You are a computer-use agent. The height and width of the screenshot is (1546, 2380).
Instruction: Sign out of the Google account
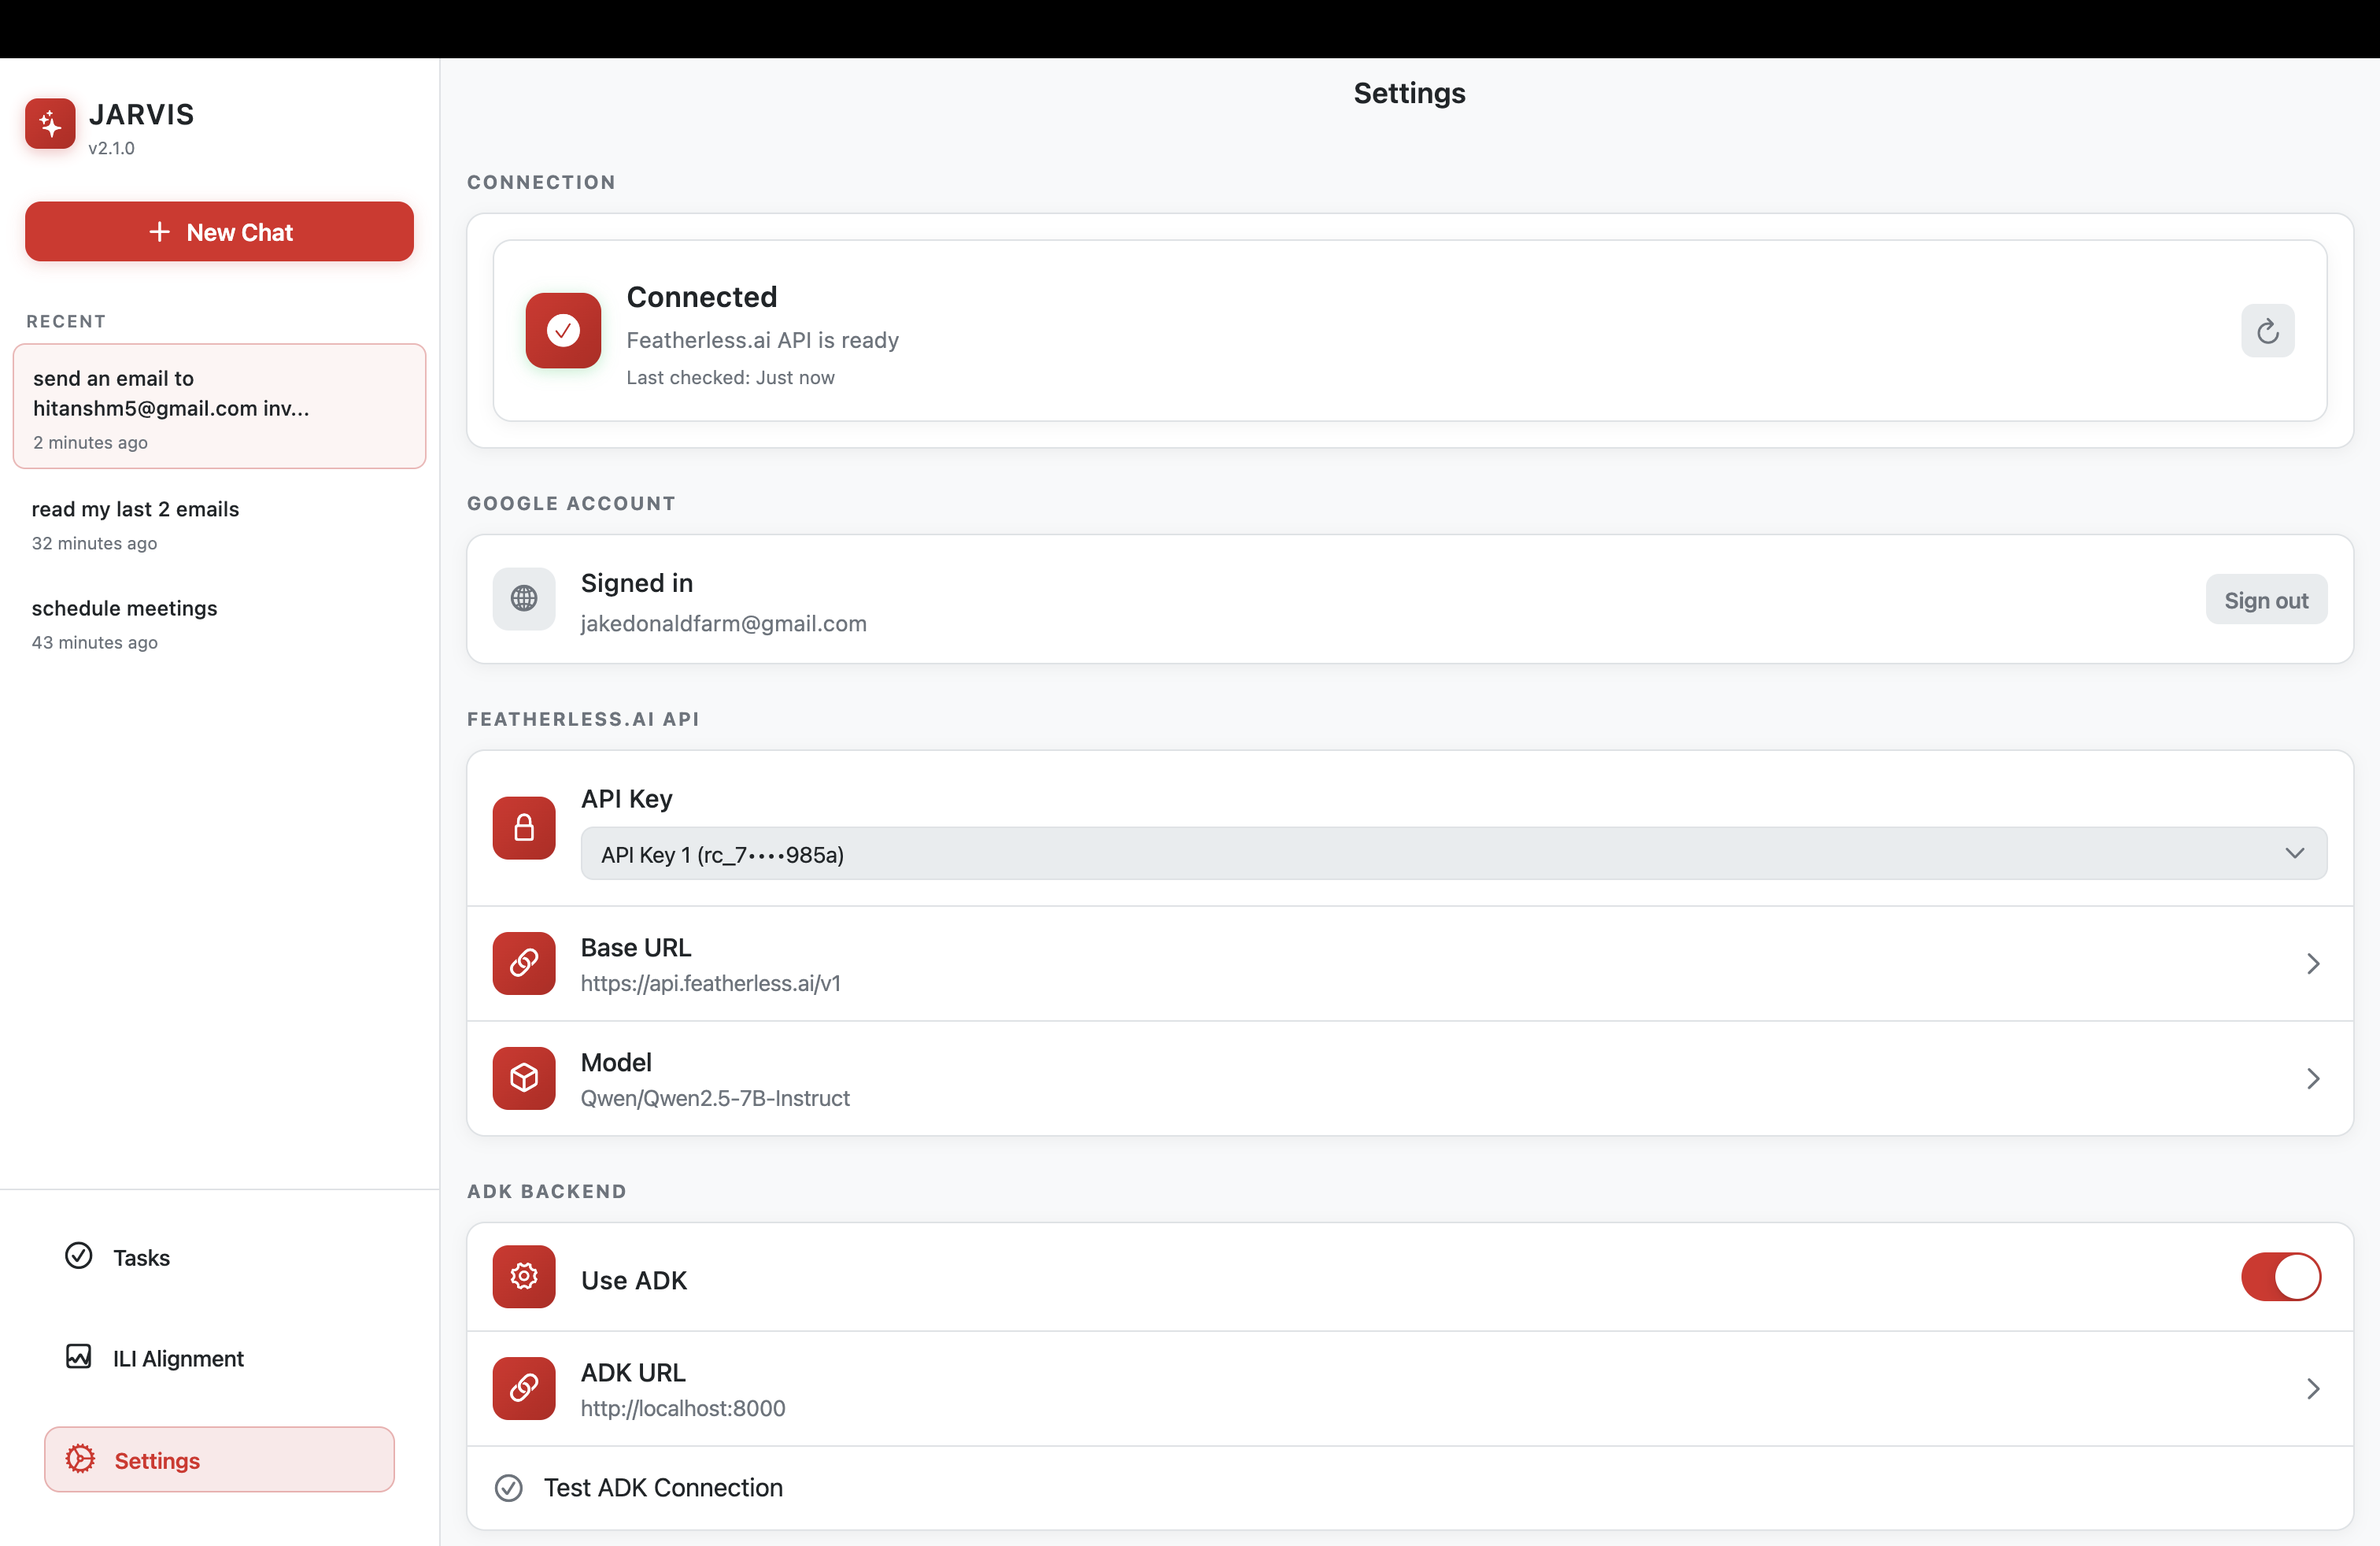(x=2265, y=600)
